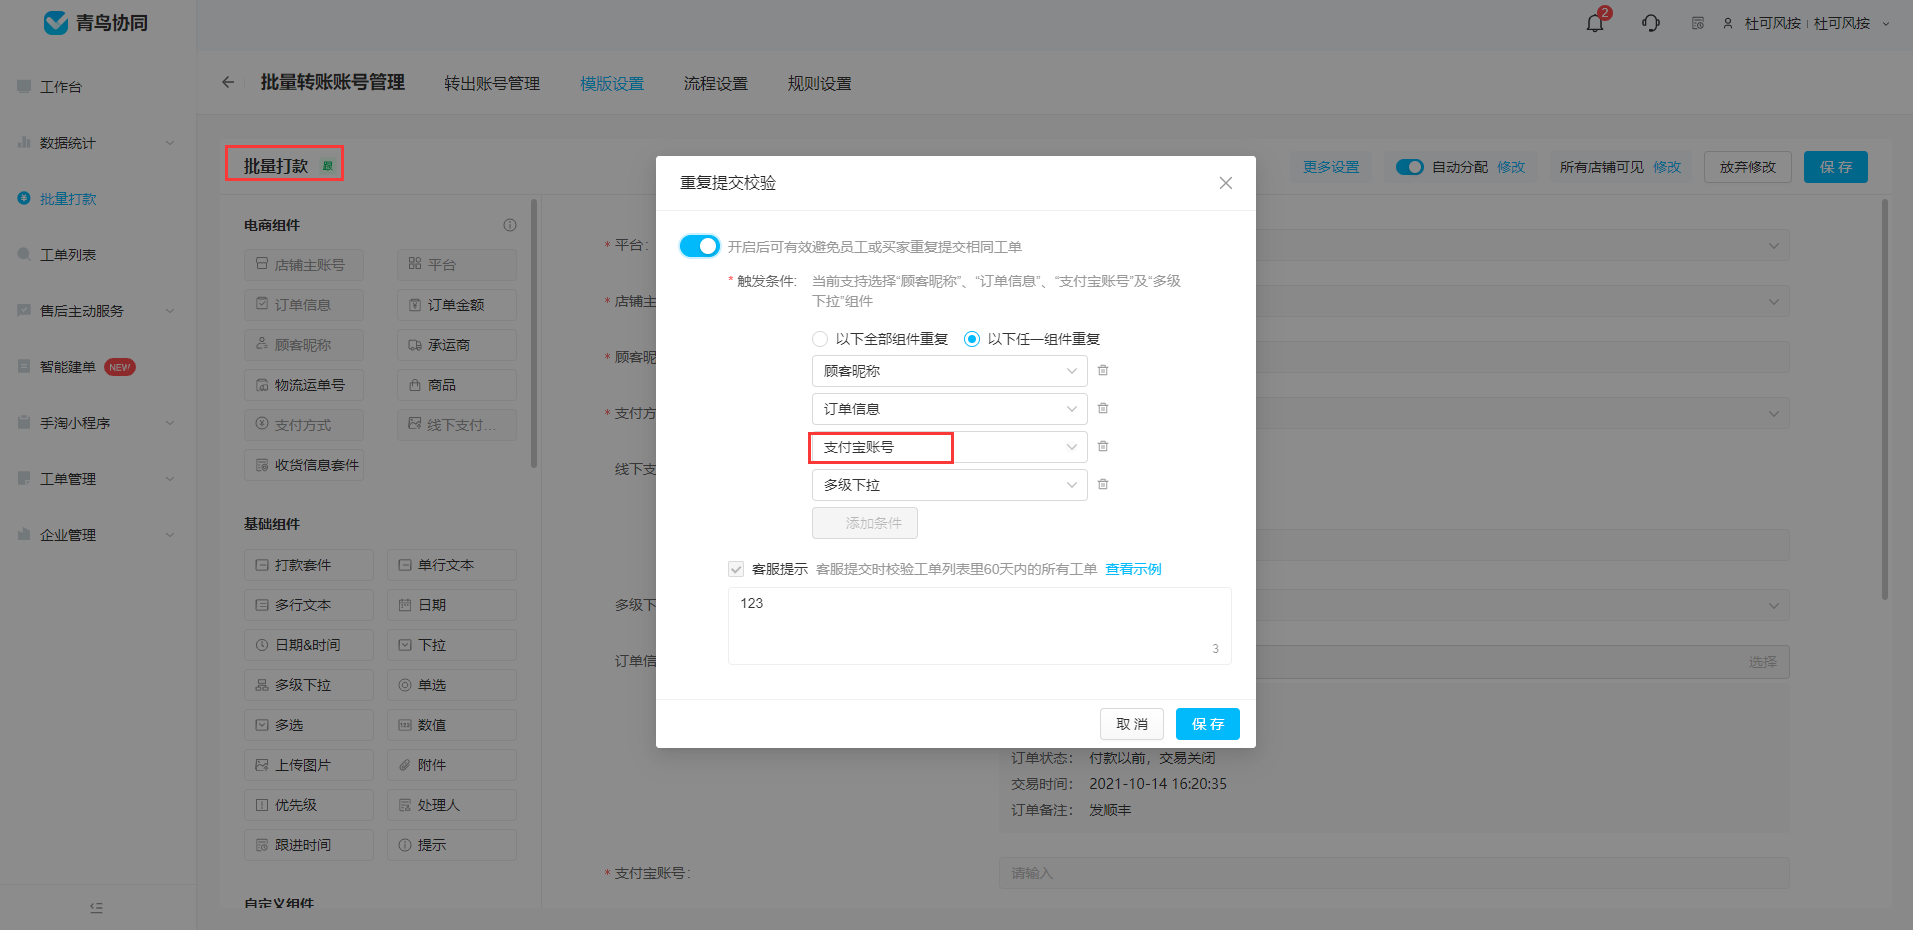Click the component panel vertical scrollbar
Image resolution: width=1913 pixels, height=930 pixels.
[x=533, y=334]
